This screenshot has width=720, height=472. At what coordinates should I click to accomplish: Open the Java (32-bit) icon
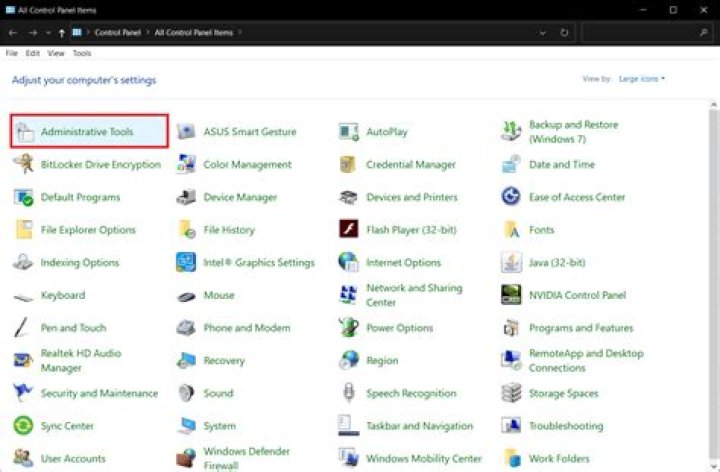(x=511, y=263)
